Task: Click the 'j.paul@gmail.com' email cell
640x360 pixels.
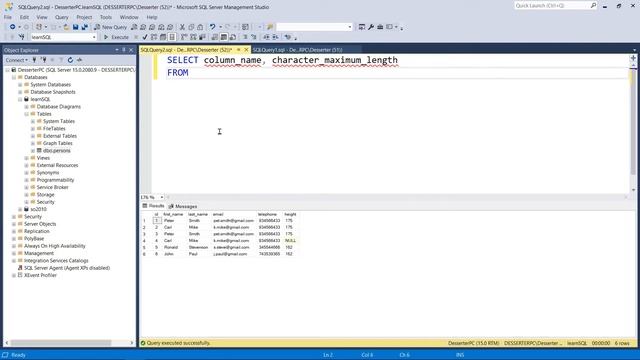Action: [x=230, y=254]
